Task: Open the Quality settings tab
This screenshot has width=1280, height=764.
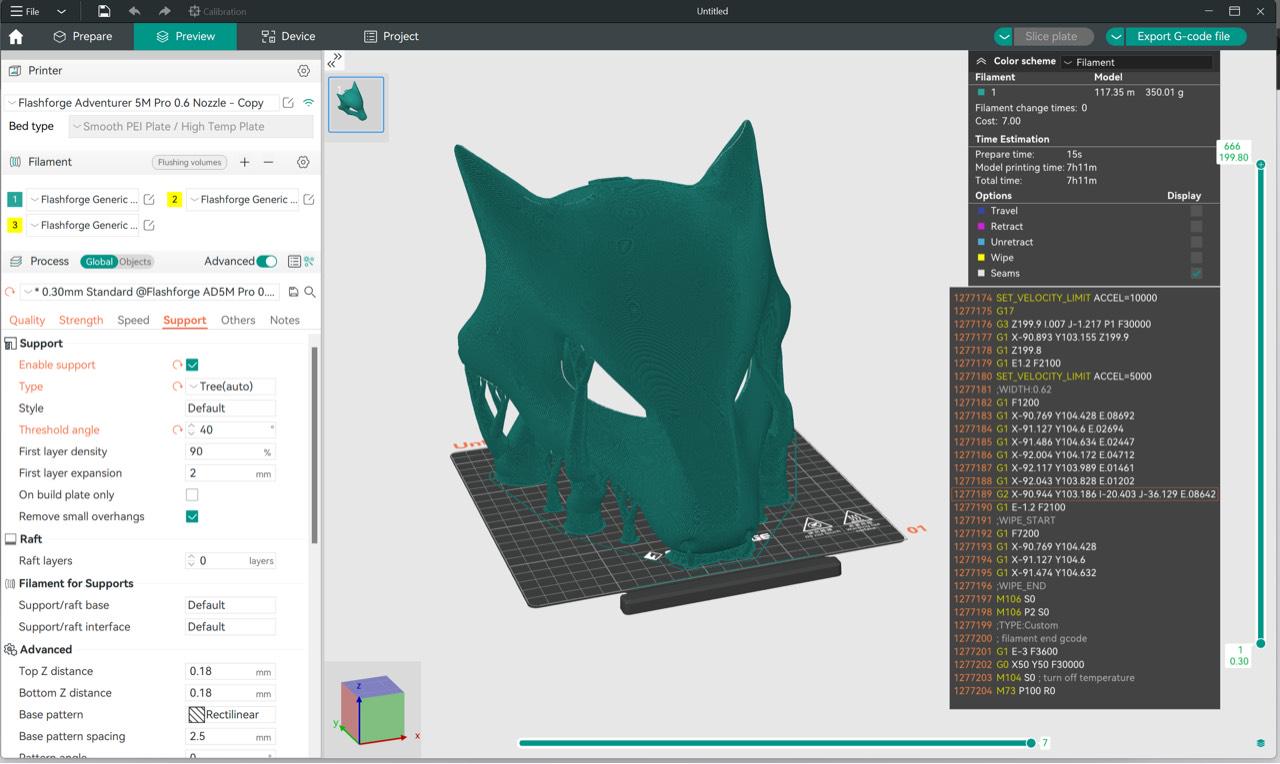Action: (x=27, y=320)
